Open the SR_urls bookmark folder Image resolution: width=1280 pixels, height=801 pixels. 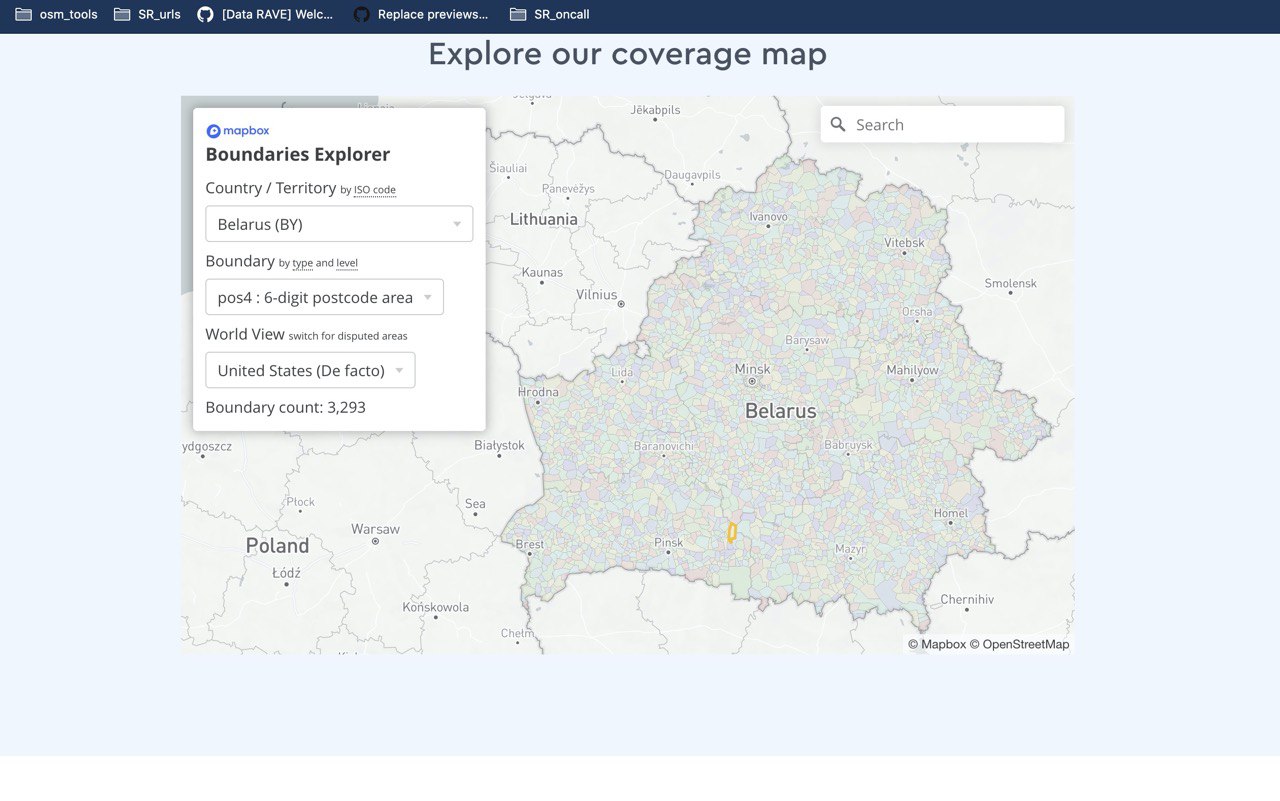147,14
